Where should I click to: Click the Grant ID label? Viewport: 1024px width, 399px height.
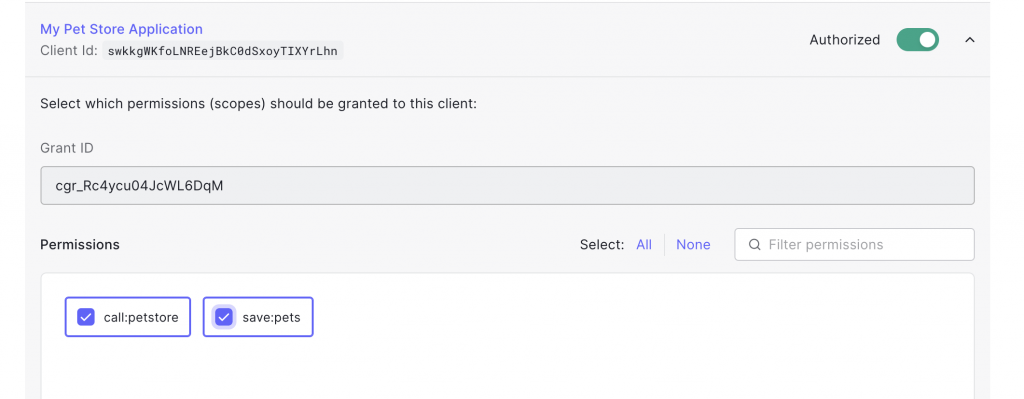point(67,148)
